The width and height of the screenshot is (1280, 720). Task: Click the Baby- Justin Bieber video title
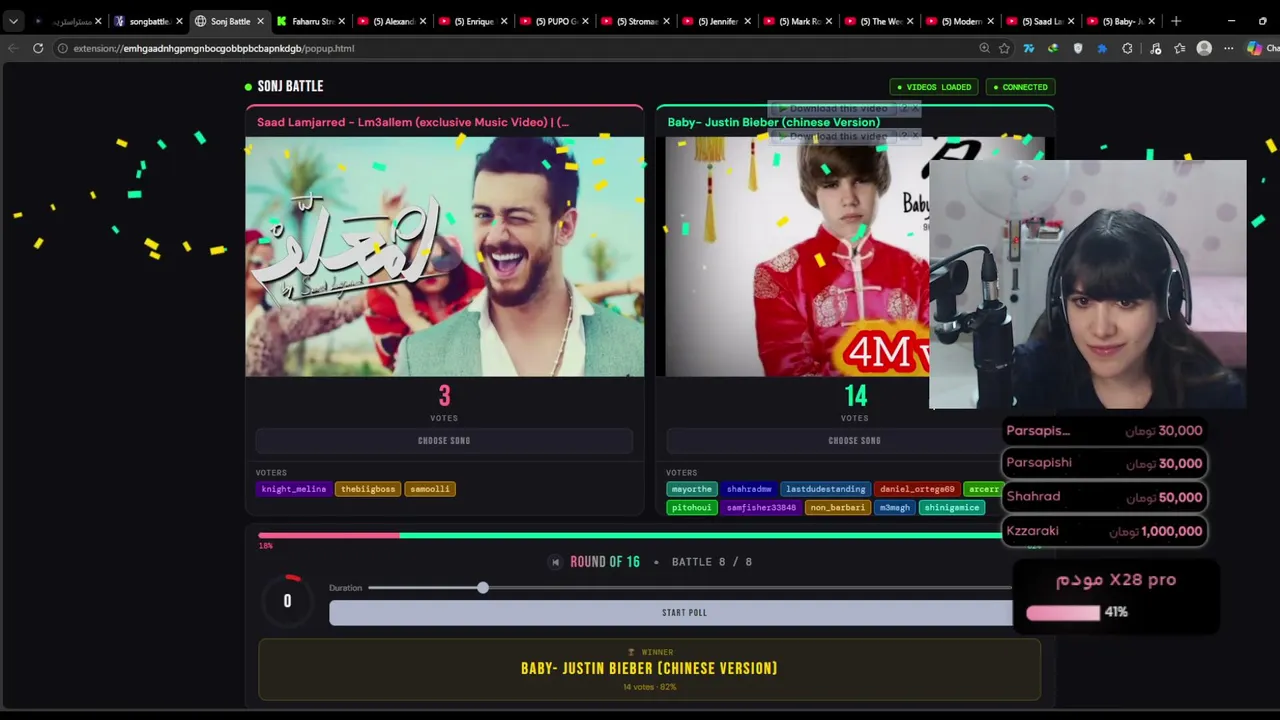(774, 122)
